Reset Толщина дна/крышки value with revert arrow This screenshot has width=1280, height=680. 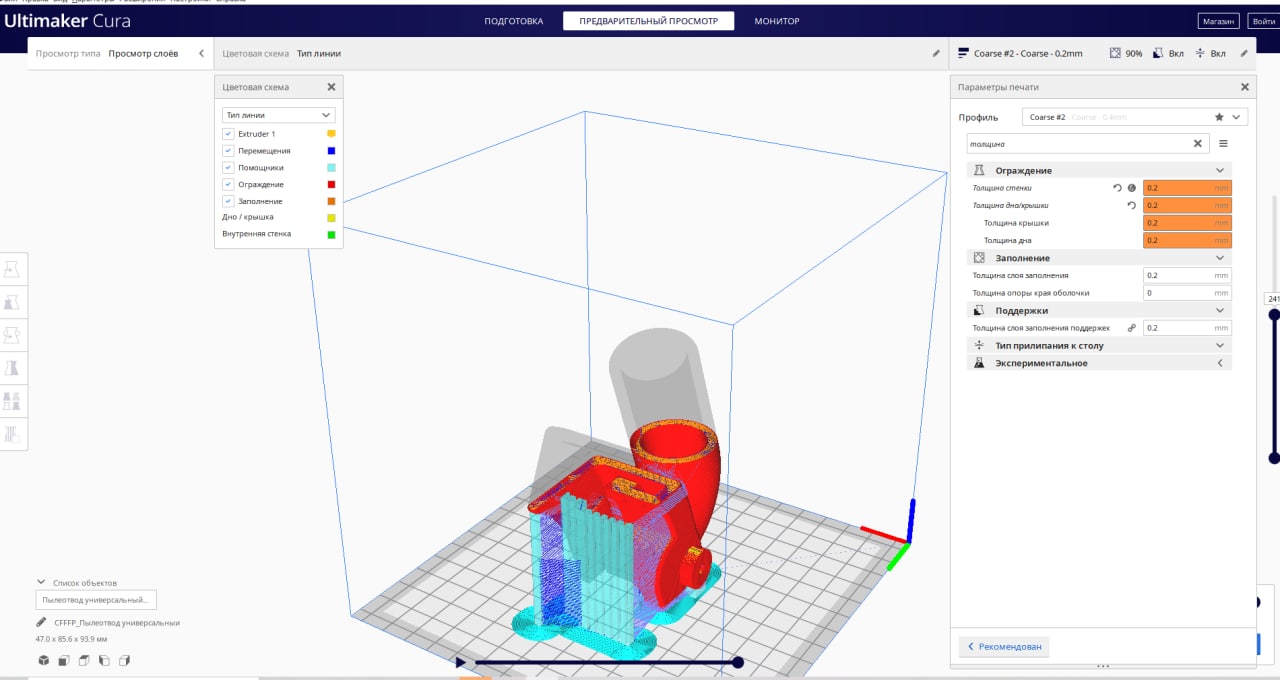[x=1131, y=205]
